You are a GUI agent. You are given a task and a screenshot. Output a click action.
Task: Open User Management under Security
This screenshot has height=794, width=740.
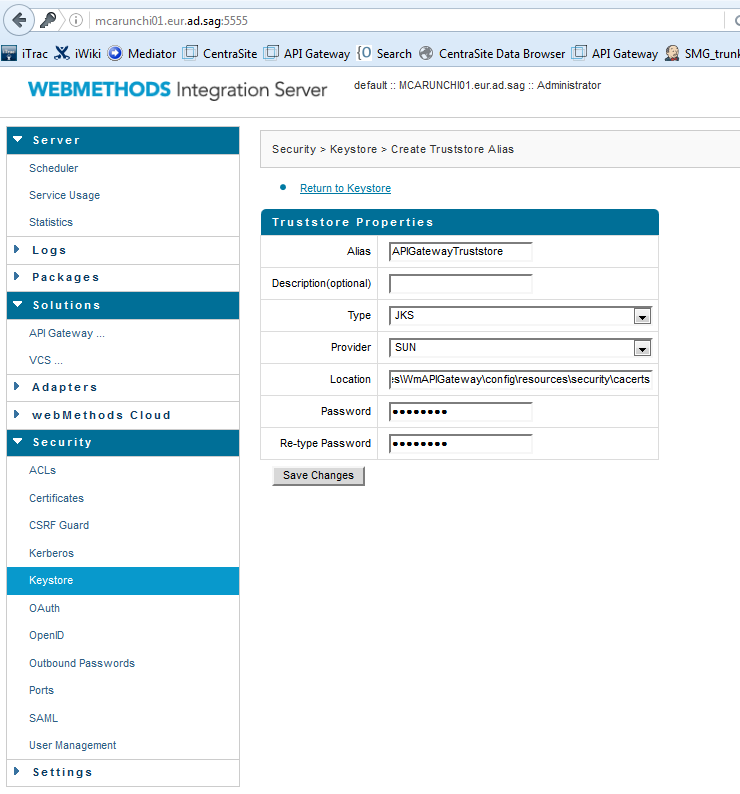click(72, 745)
